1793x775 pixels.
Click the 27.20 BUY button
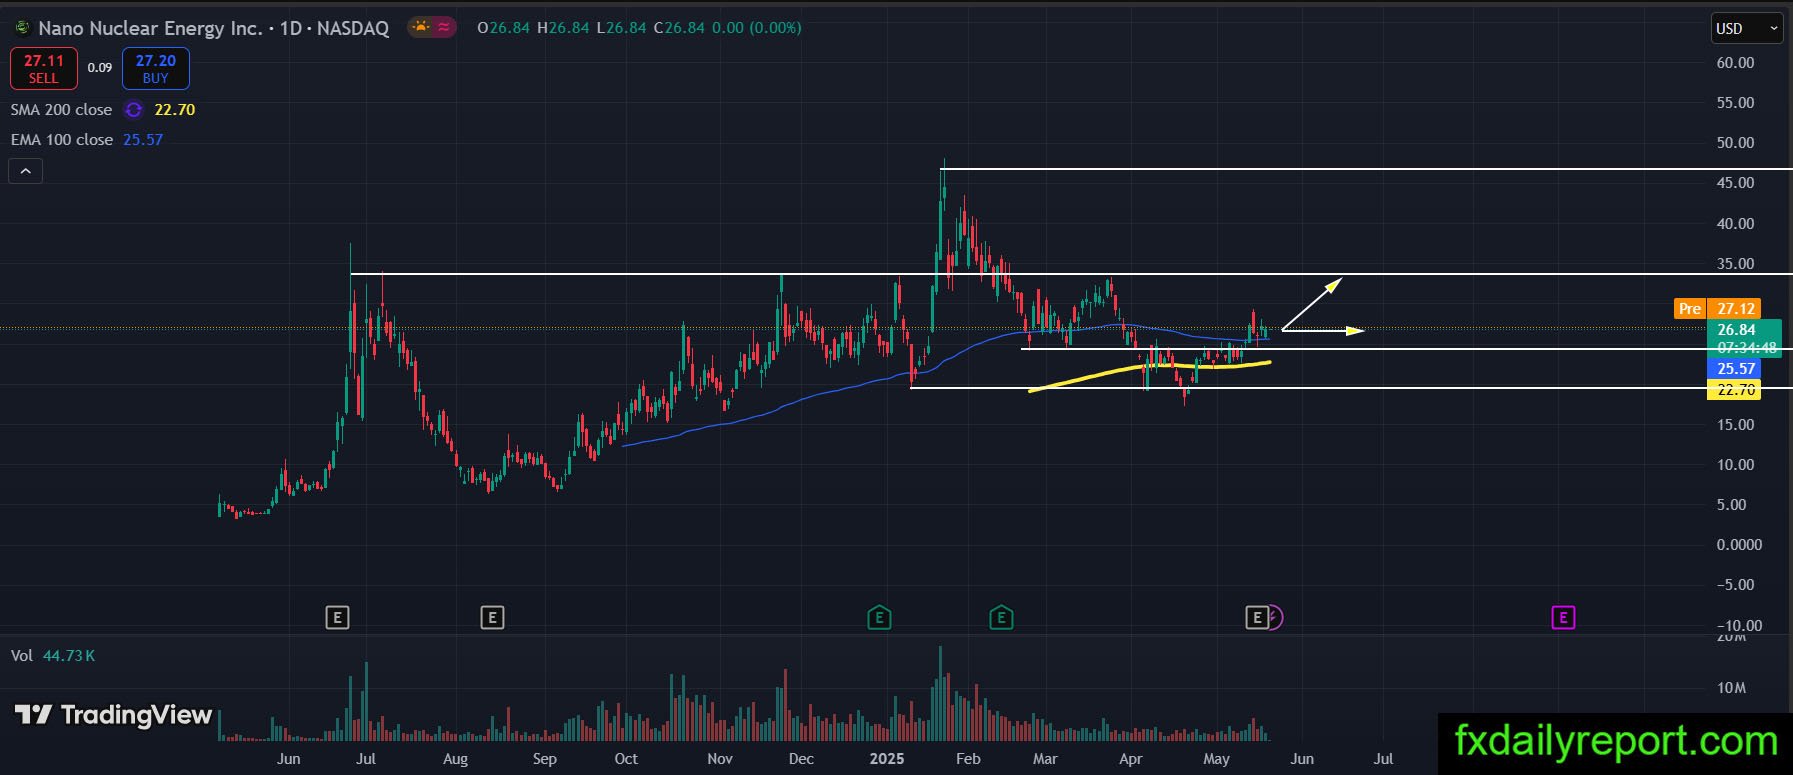coord(156,68)
